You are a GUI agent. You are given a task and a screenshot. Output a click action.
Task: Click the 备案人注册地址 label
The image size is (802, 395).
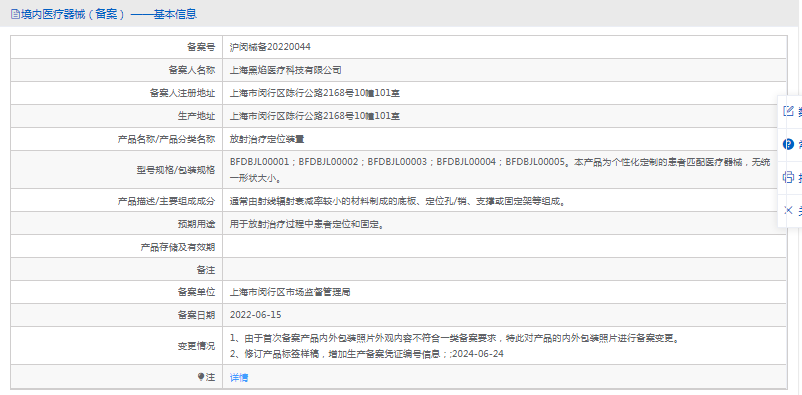coord(182,93)
